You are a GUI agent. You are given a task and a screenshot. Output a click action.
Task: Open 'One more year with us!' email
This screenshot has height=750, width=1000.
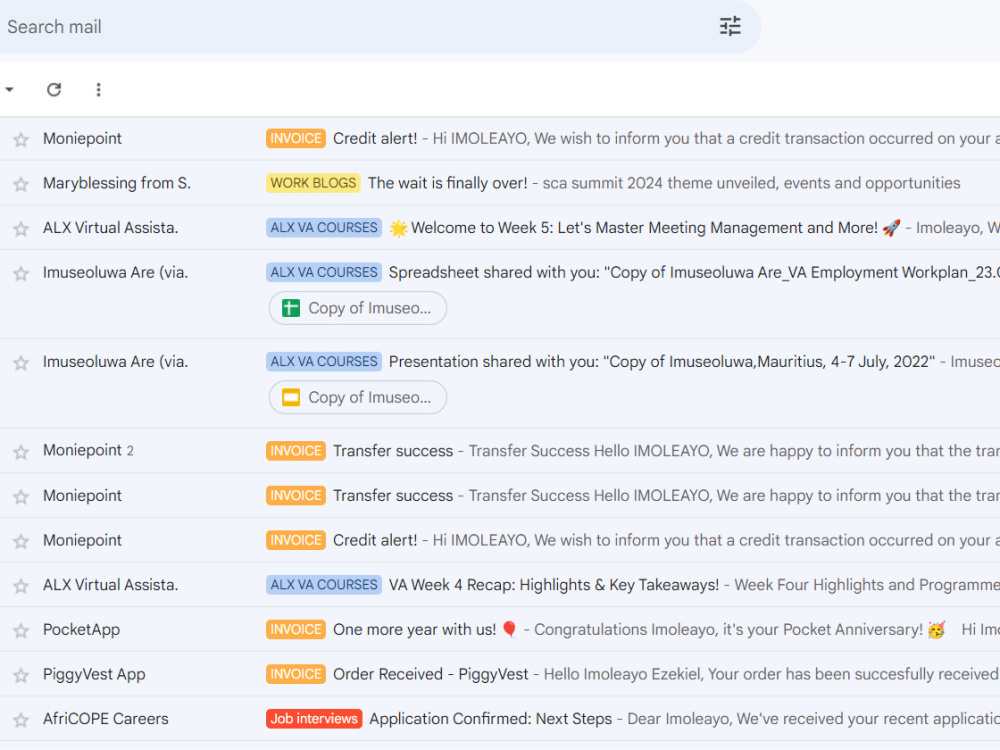click(424, 629)
